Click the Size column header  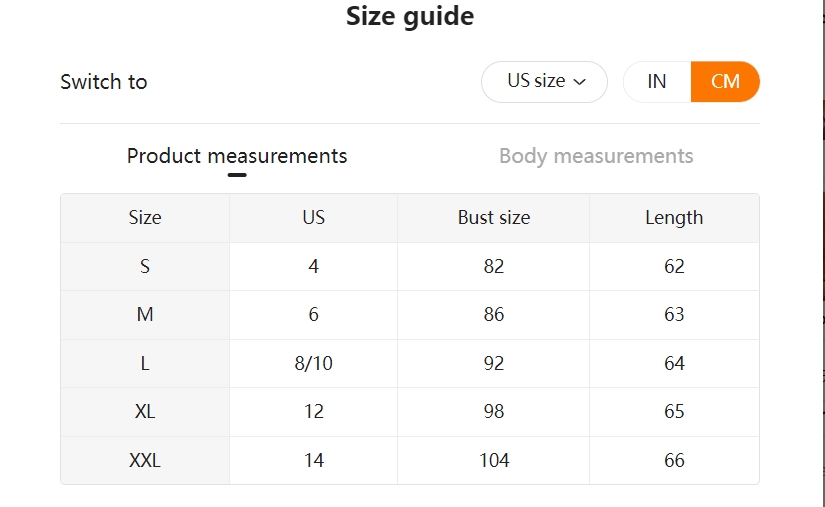[x=145, y=218]
